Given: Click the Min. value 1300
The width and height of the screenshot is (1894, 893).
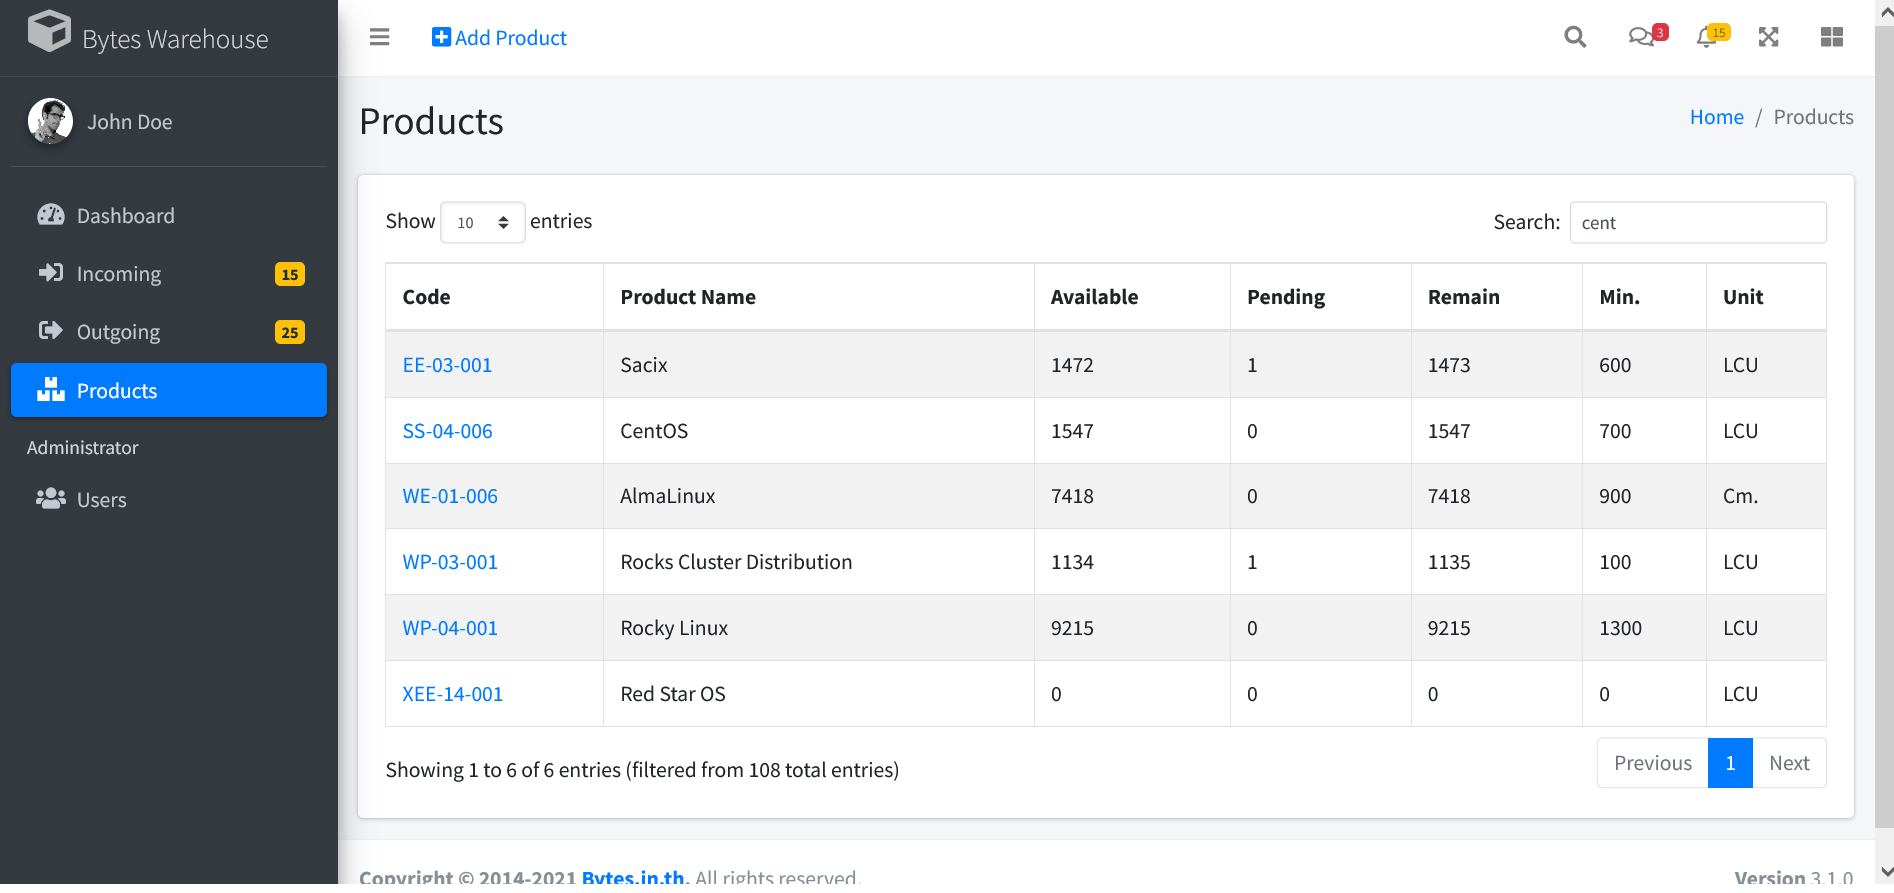Looking at the screenshot, I should 1620,628.
